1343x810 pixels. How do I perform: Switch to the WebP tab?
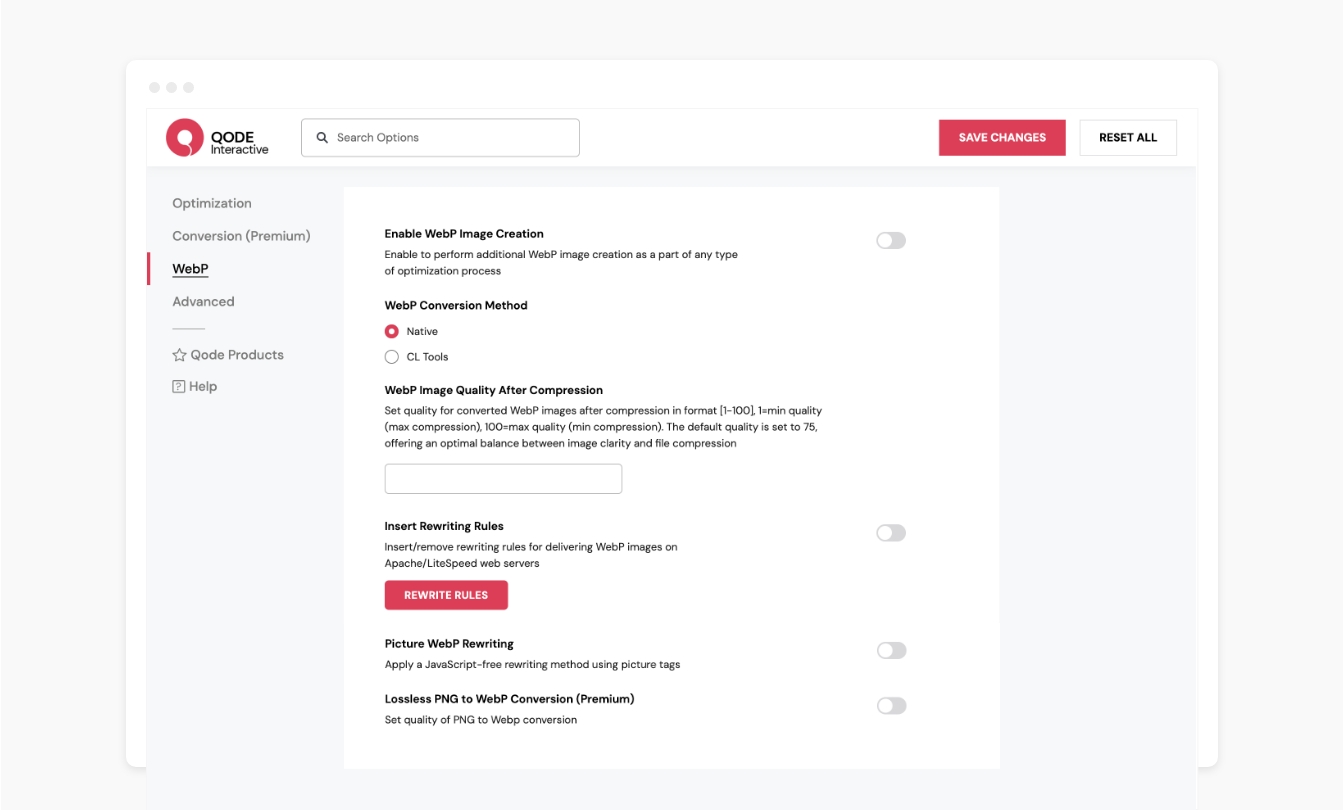[190, 269]
